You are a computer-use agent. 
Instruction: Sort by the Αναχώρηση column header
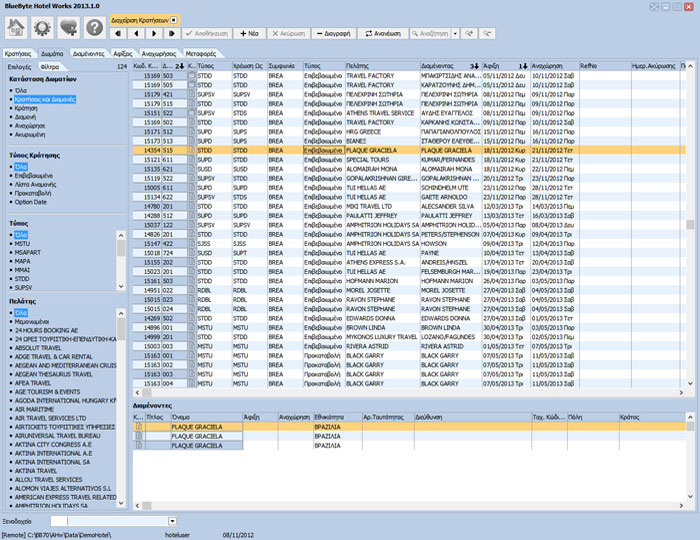coord(554,66)
